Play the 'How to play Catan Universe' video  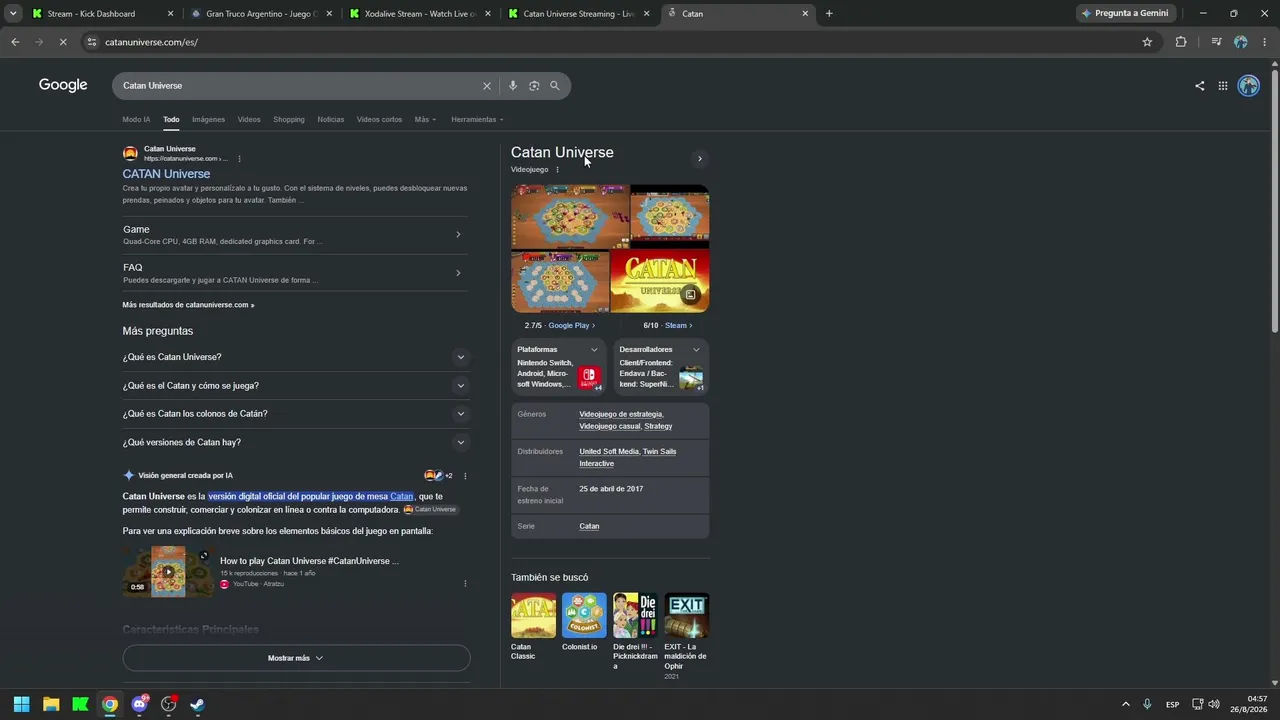click(x=168, y=572)
